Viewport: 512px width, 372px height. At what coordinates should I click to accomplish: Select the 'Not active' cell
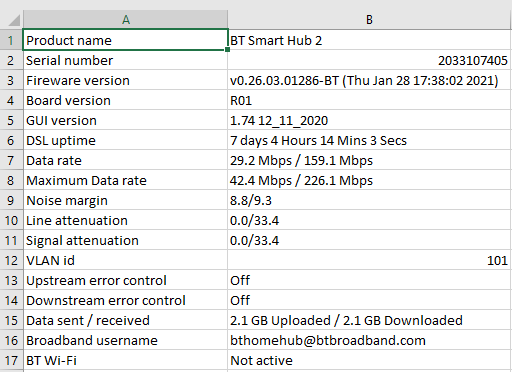pyautogui.click(x=370, y=360)
